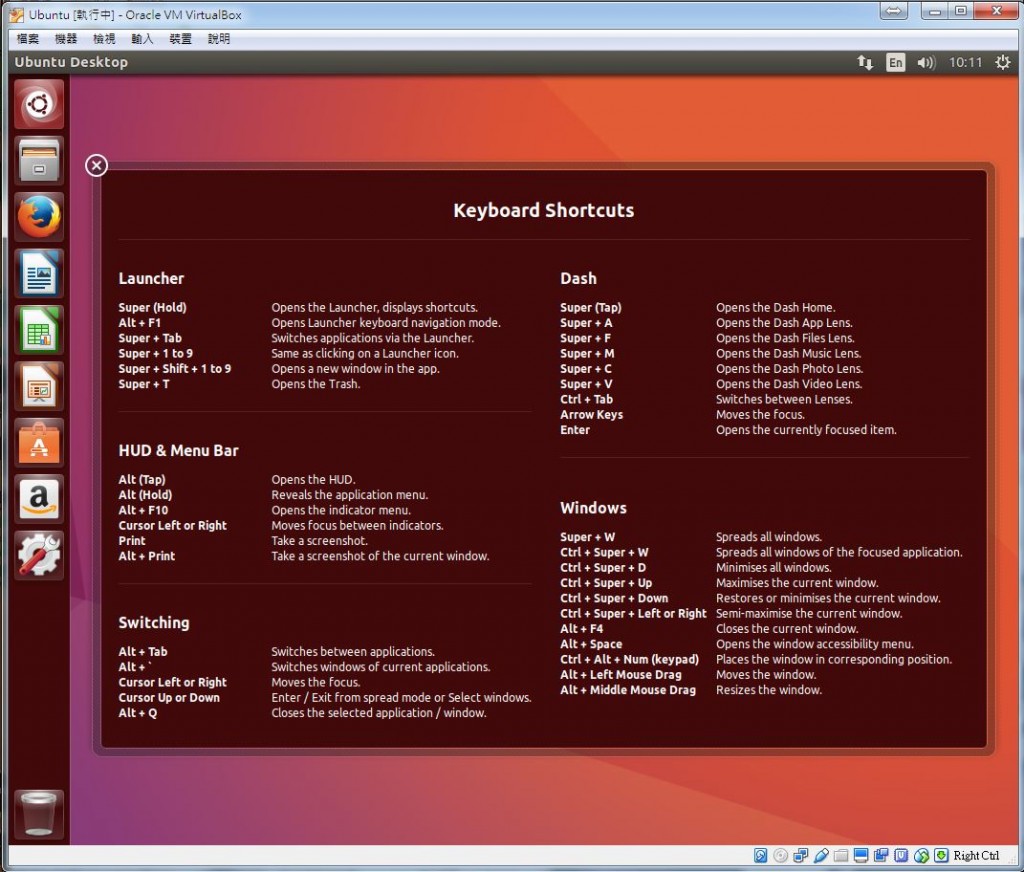Click the Right Ctrl host key label

976,856
